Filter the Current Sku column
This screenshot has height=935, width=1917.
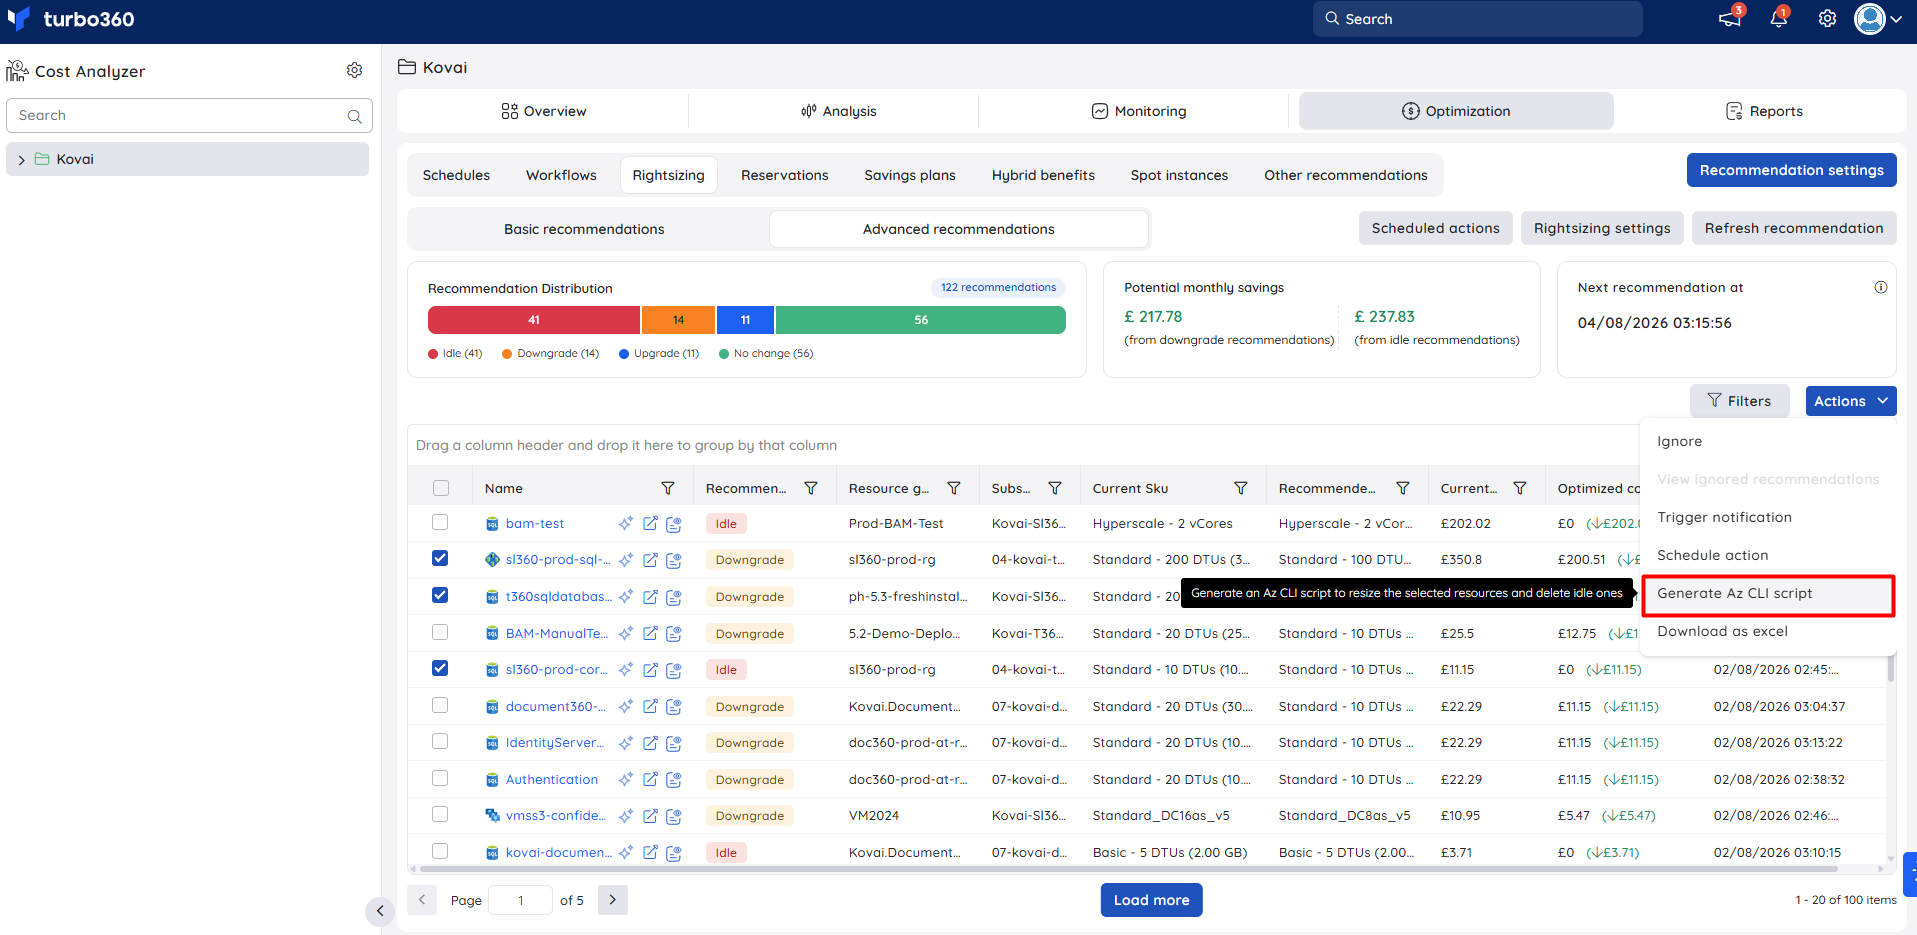[x=1241, y=488]
